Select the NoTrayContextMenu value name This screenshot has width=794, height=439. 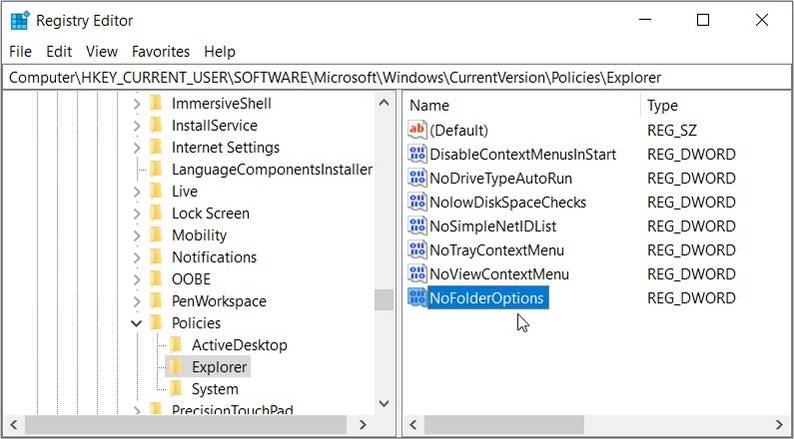coord(496,250)
